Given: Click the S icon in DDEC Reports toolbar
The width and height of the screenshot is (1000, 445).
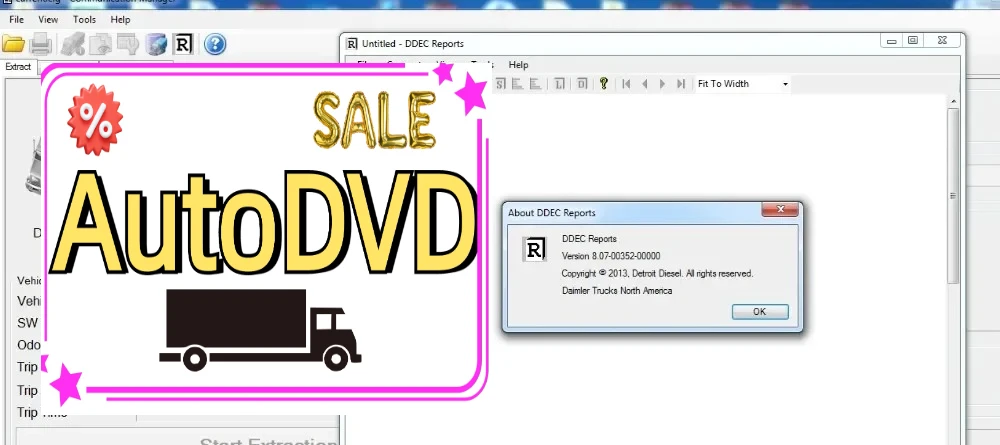Looking at the screenshot, I should coord(501,84).
